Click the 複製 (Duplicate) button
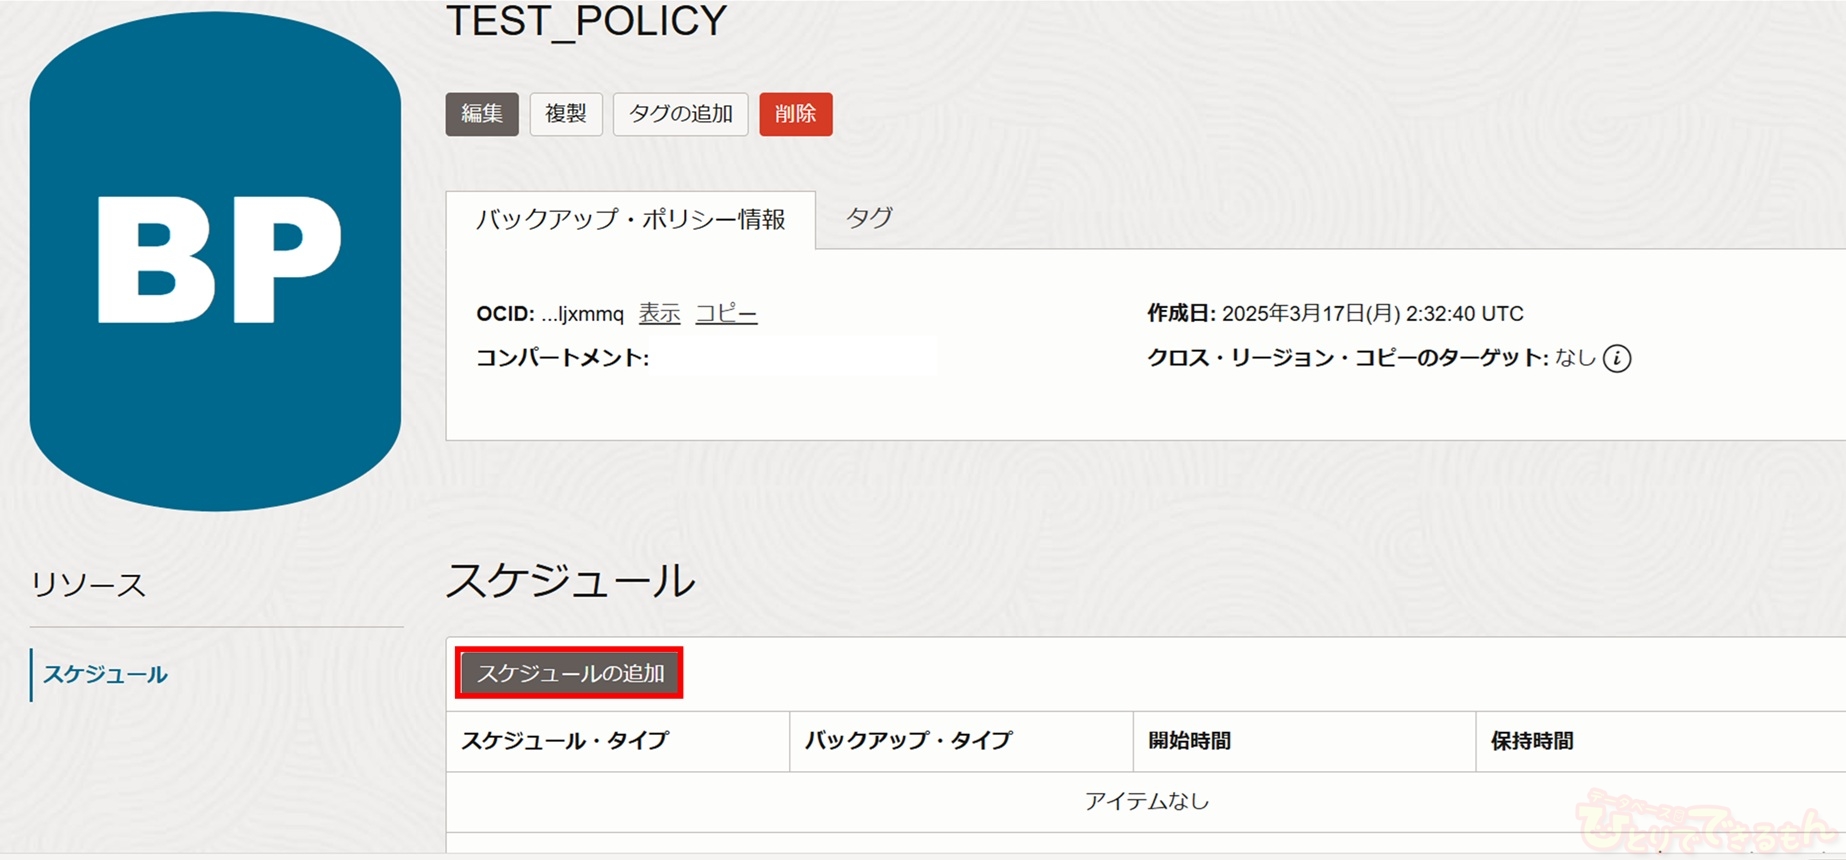The width and height of the screenshot is (1846, 860). tap(566, 114)
